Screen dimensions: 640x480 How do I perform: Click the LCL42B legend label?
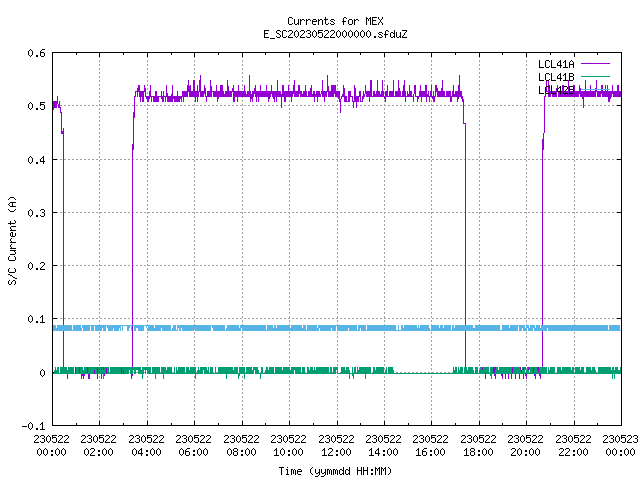click(556, 90)
